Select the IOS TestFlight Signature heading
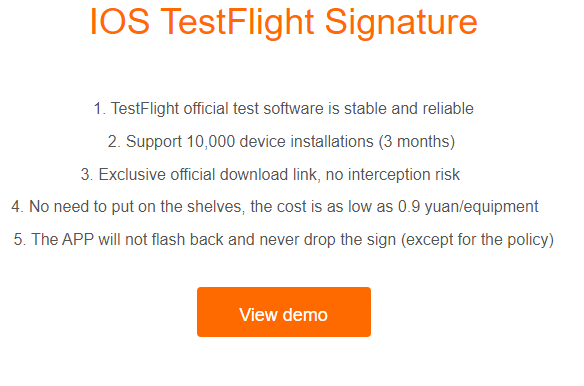 pos(284,22)
